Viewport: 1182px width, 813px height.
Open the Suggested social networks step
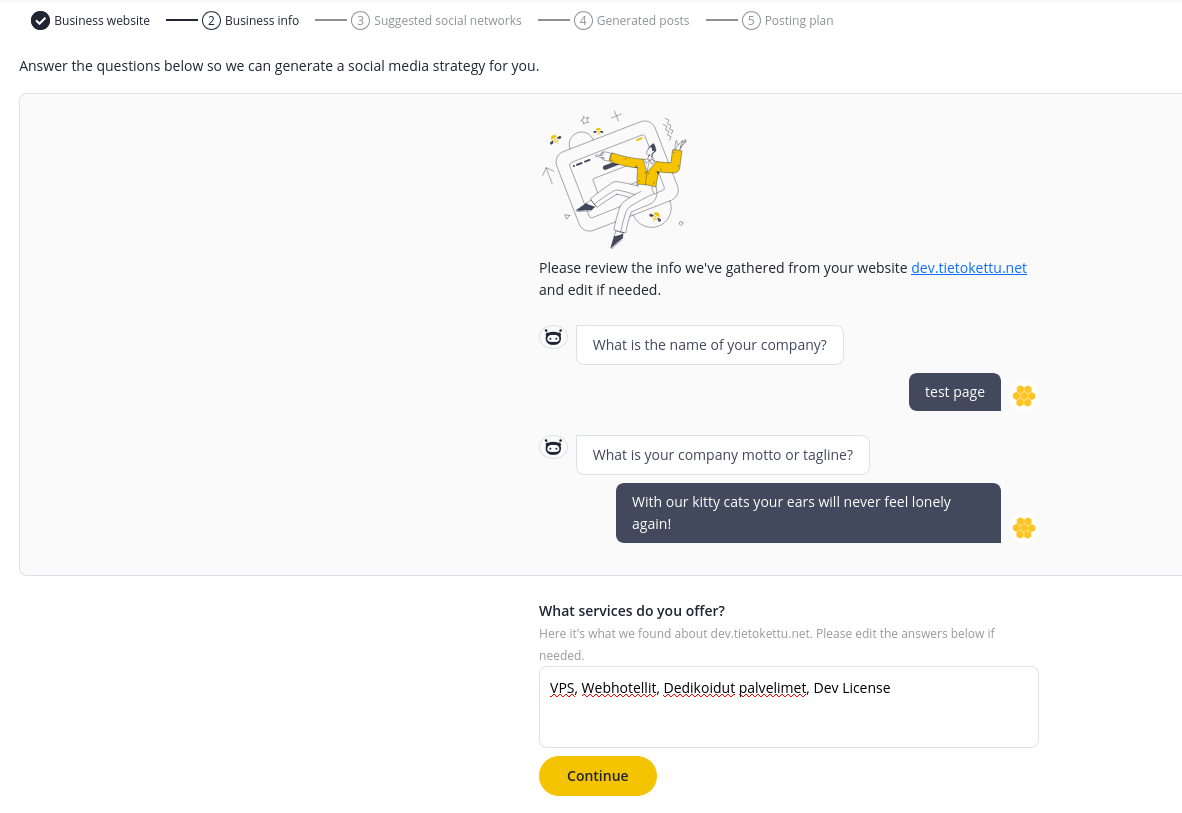click(448, 20)
